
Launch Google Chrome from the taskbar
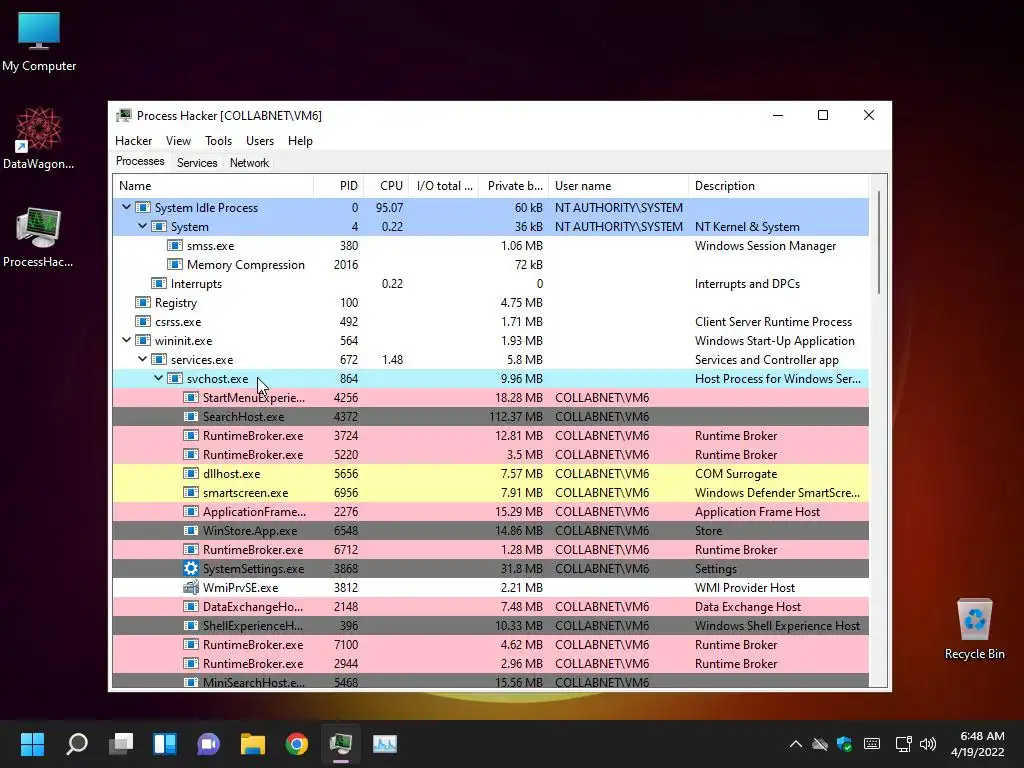296,743
